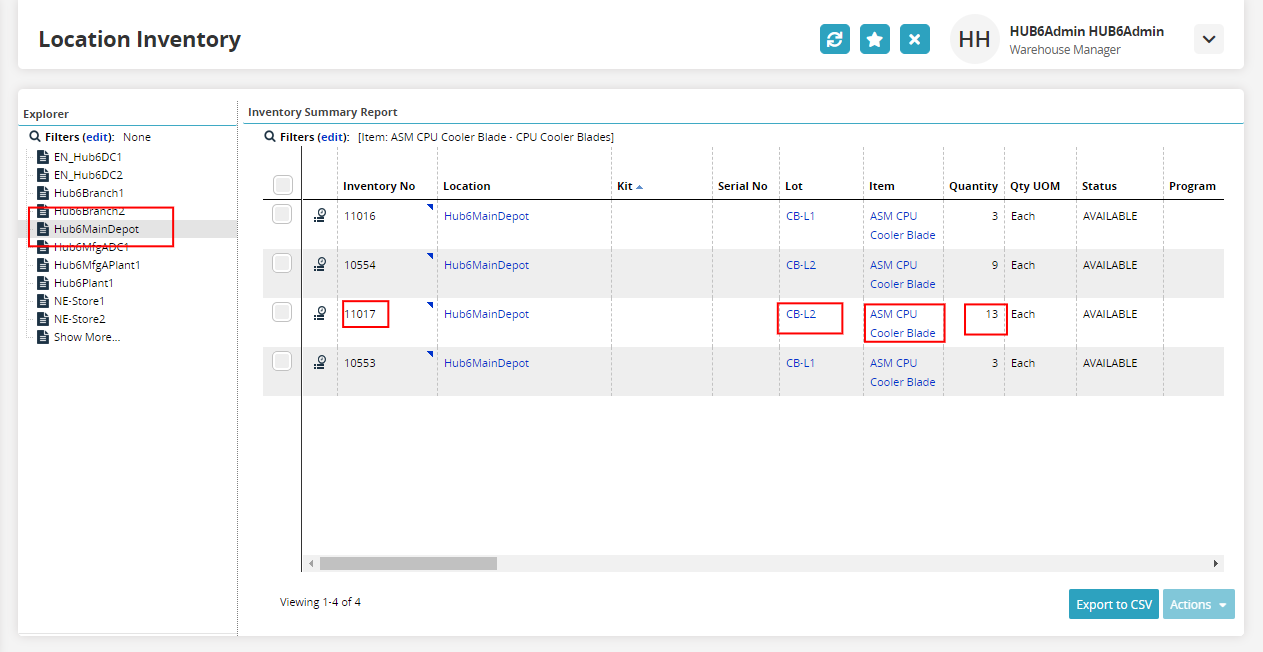Open Hub6MainDepot link in row 11017

(x=486, y=314)
